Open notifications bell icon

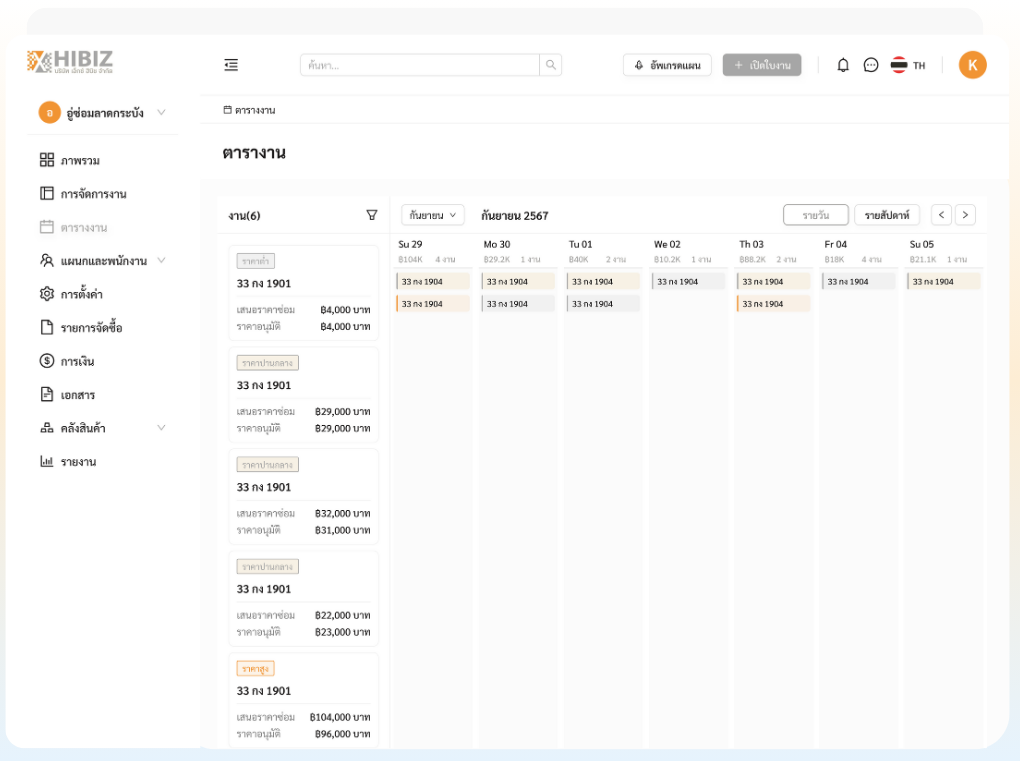click(x=843, y=65)
